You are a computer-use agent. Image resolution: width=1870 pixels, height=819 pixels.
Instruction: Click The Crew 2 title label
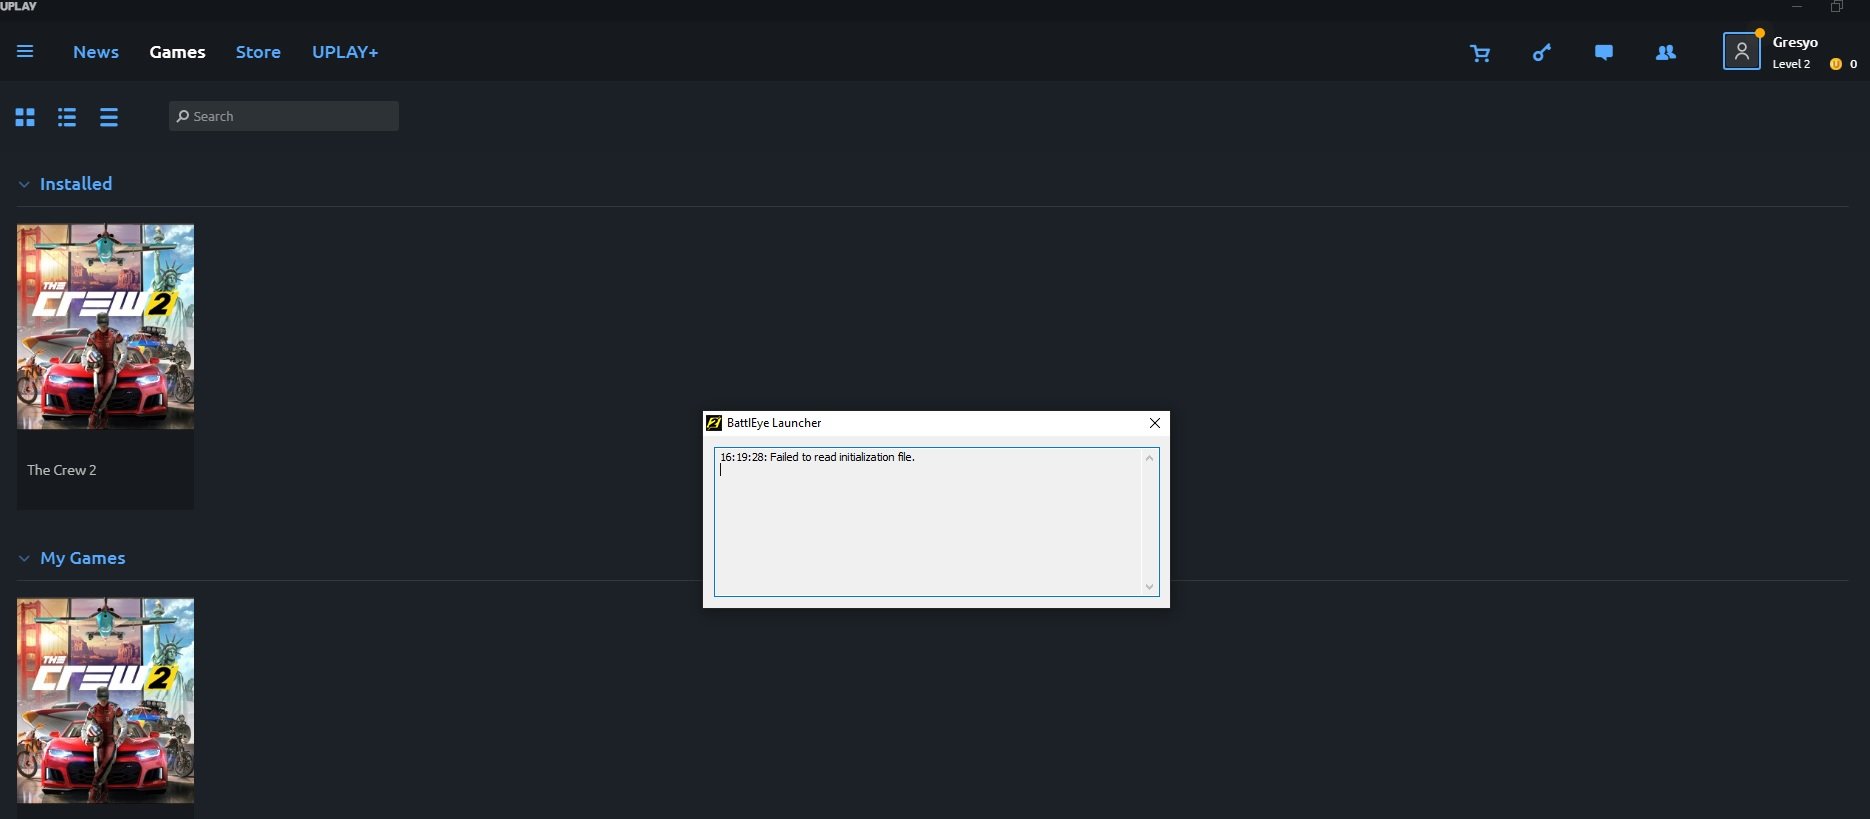62,470
